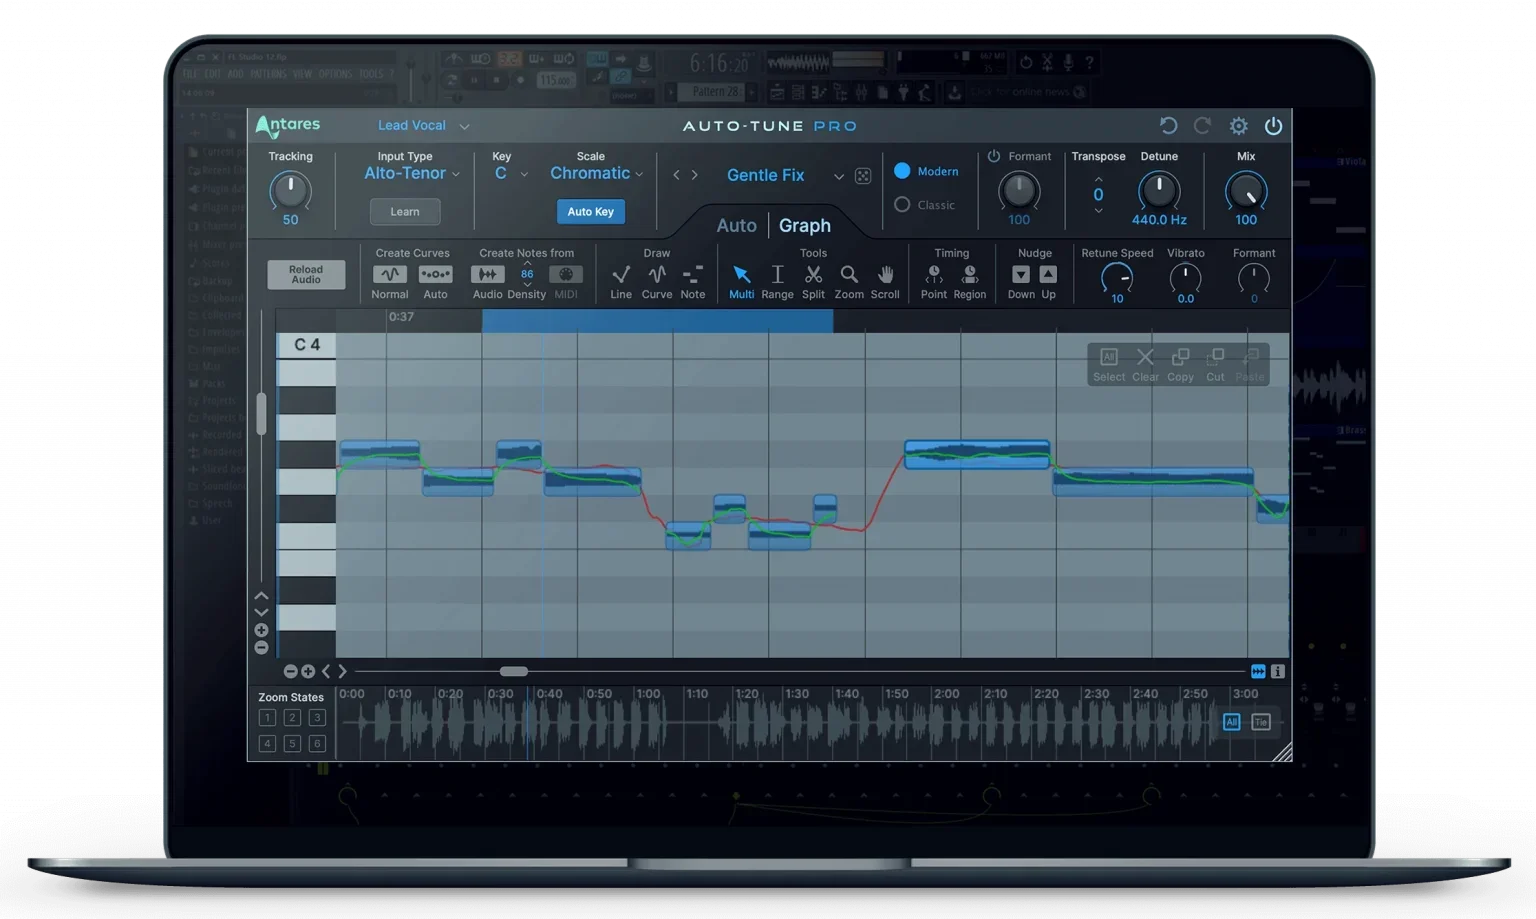This screenshot has height=919, width=1536.
Task: Increase the Density value with up chevron
Action: point(527,263)
